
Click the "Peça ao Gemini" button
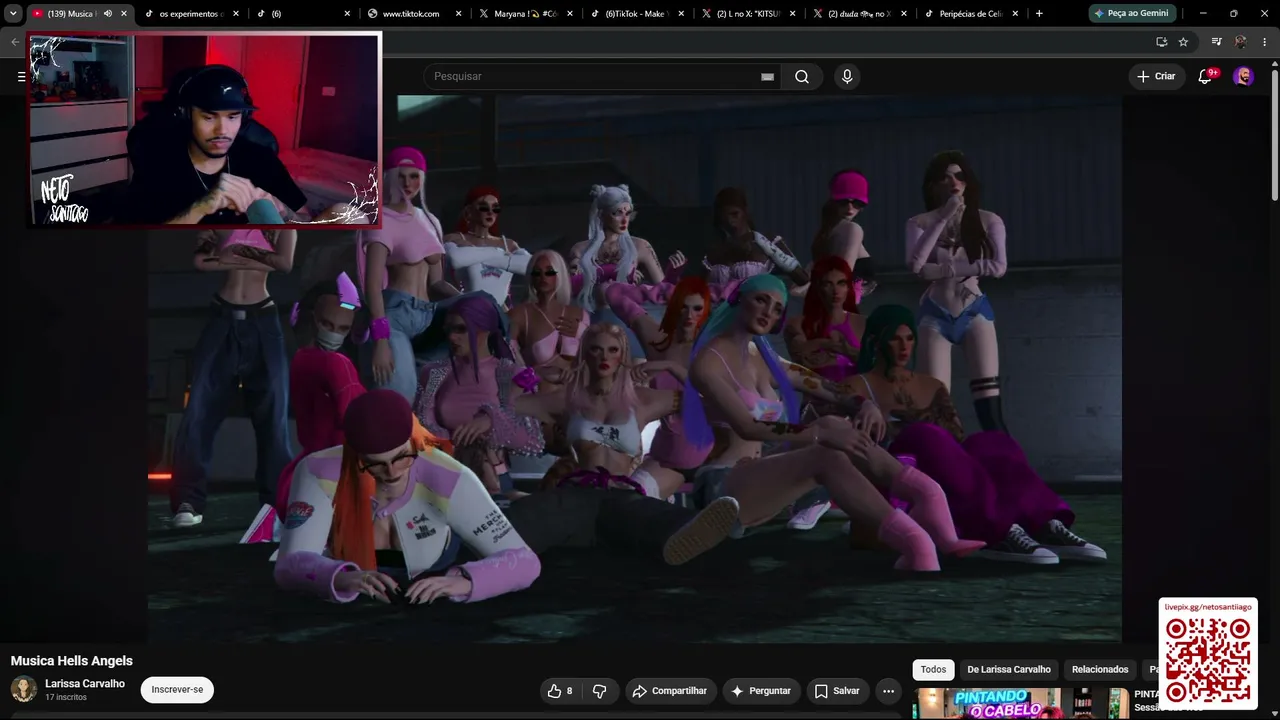coord(1132,13)
